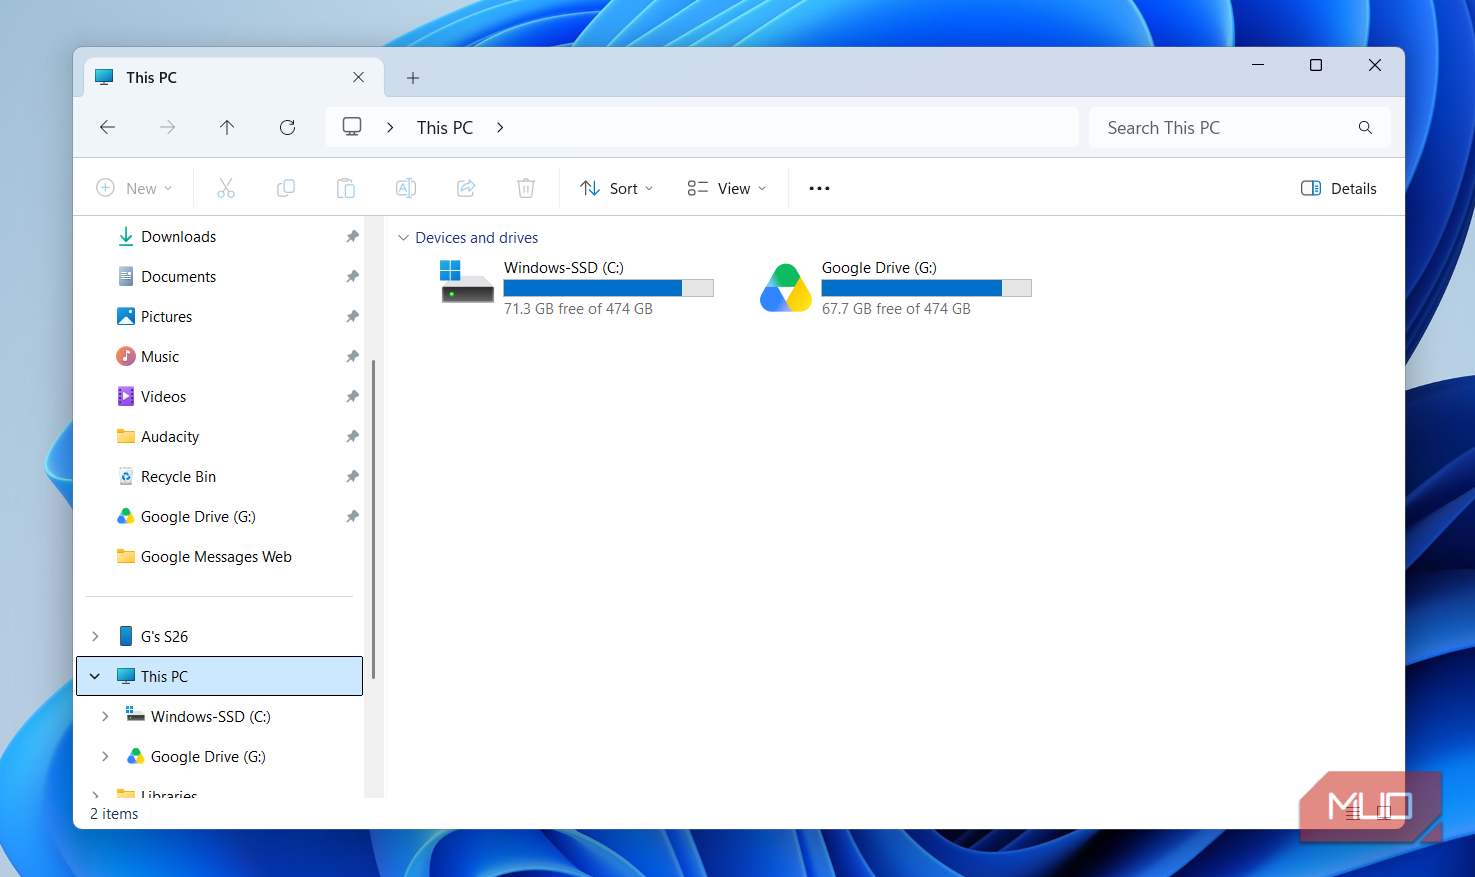Image resolution: width=1475 pixels, height=877 pixels.
Task: Click the Delete trash can icon
Action: [526, 188]
